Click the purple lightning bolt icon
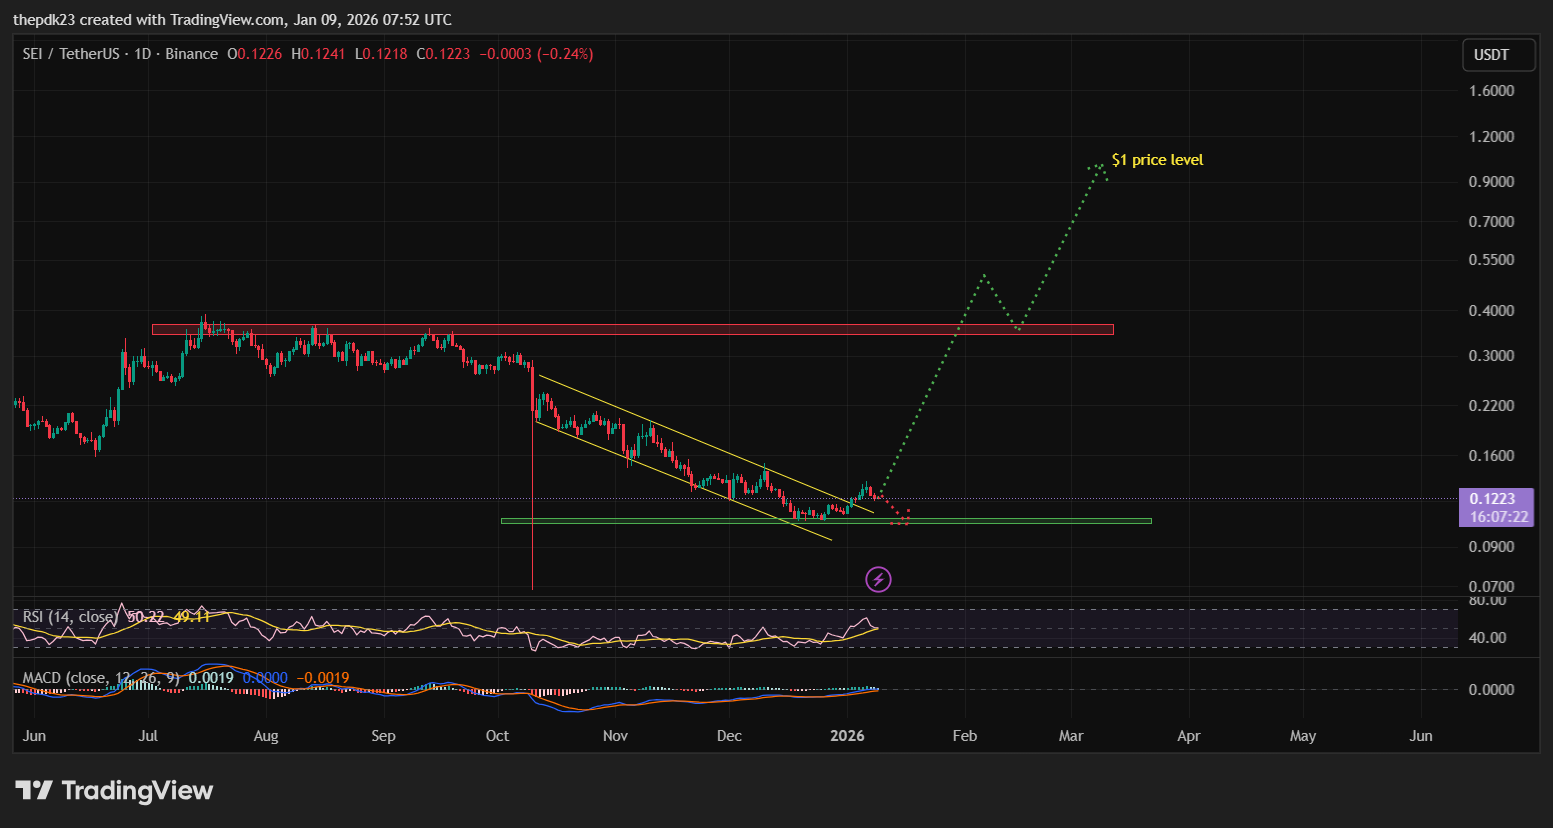The width and height of the screenshot is (1553, 828). pos(878,579)
